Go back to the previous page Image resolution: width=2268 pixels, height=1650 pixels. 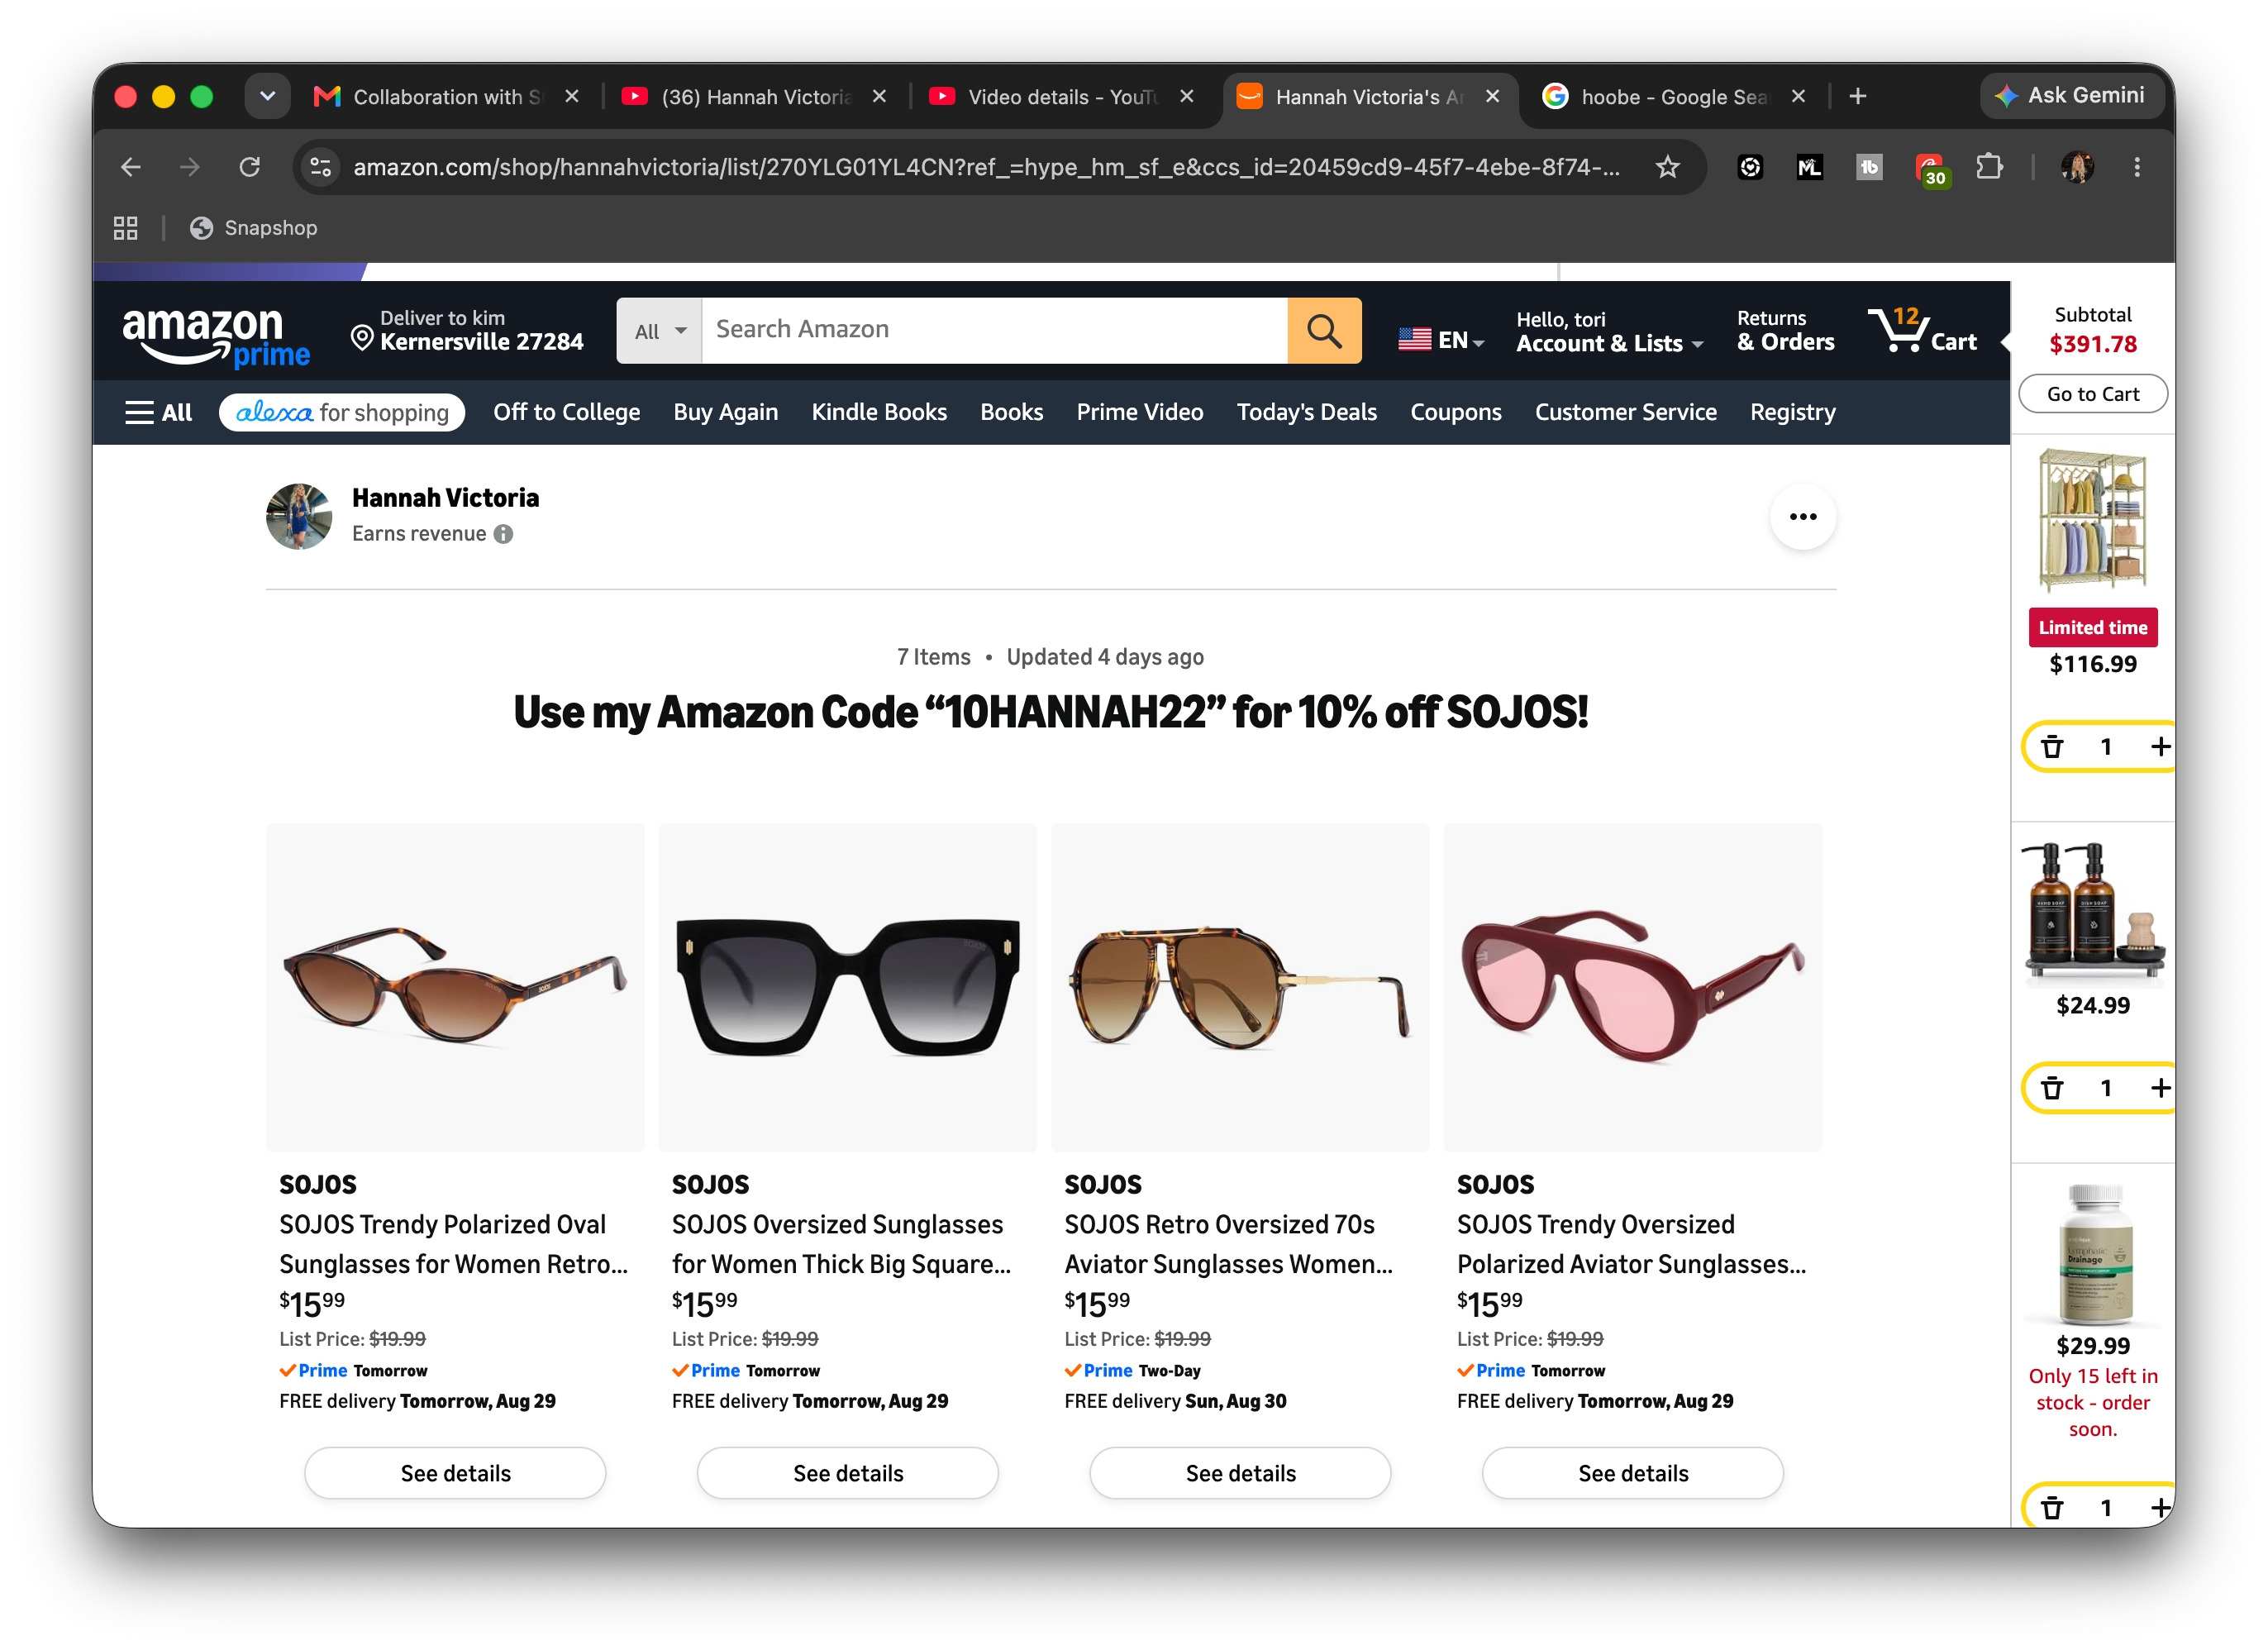tap(131, 167)
